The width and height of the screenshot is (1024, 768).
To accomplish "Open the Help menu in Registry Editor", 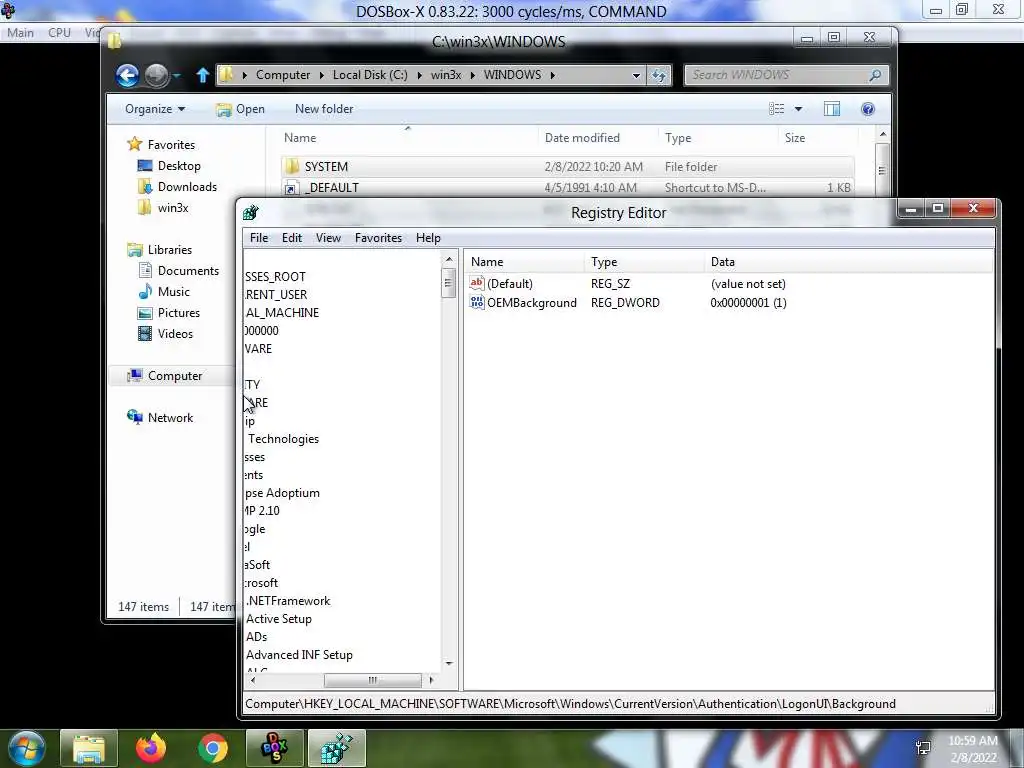I will point(428,238).
